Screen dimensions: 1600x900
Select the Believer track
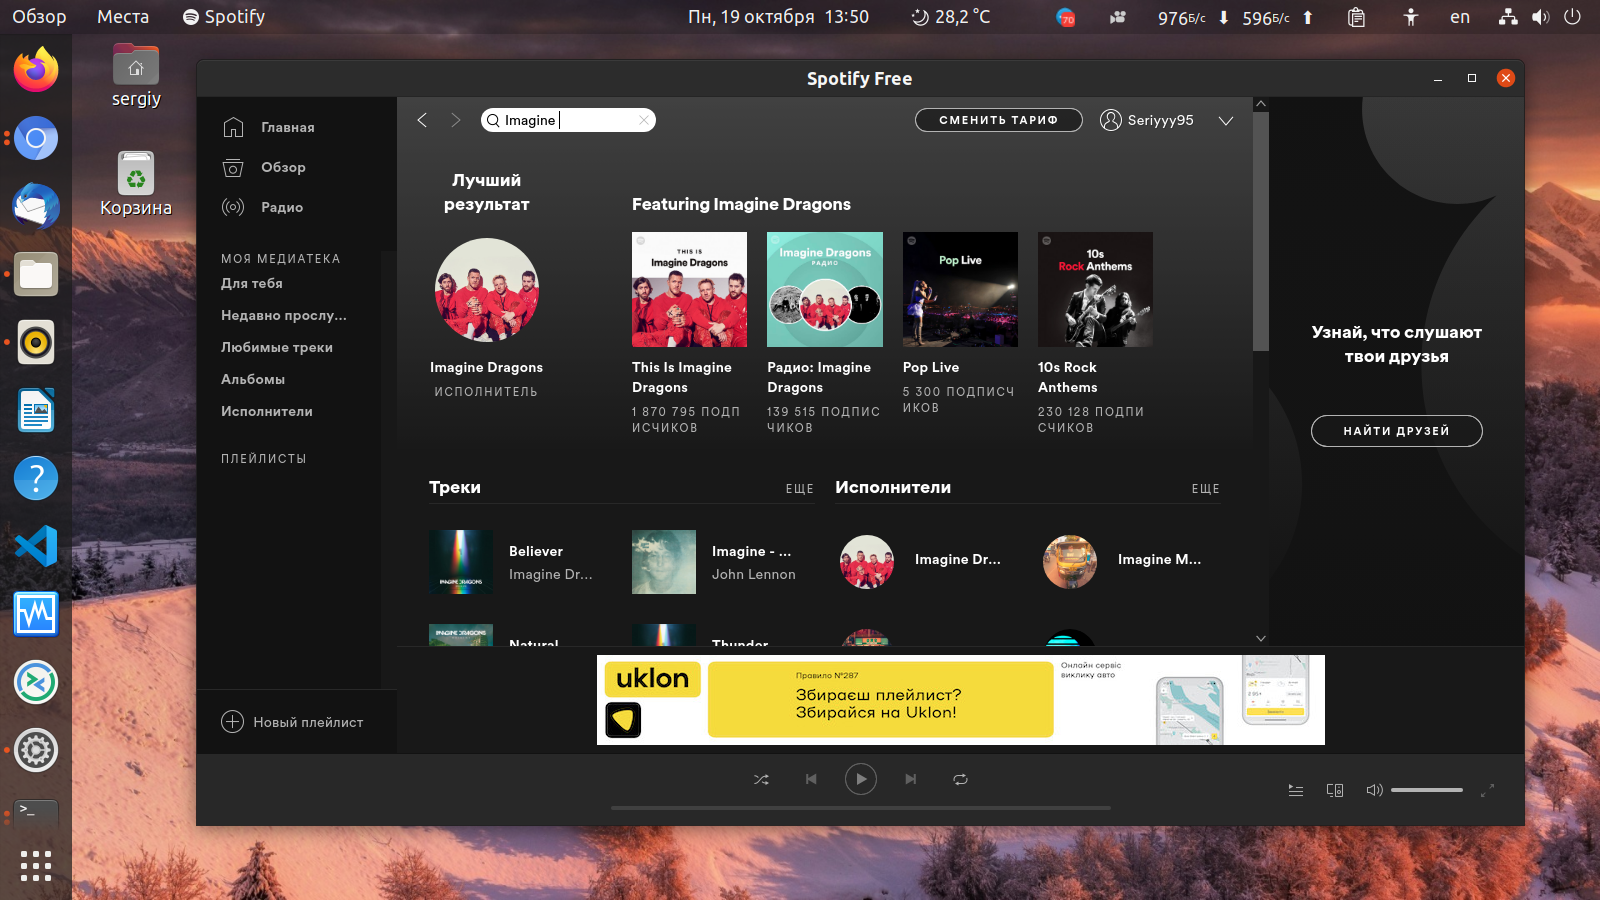536,551
